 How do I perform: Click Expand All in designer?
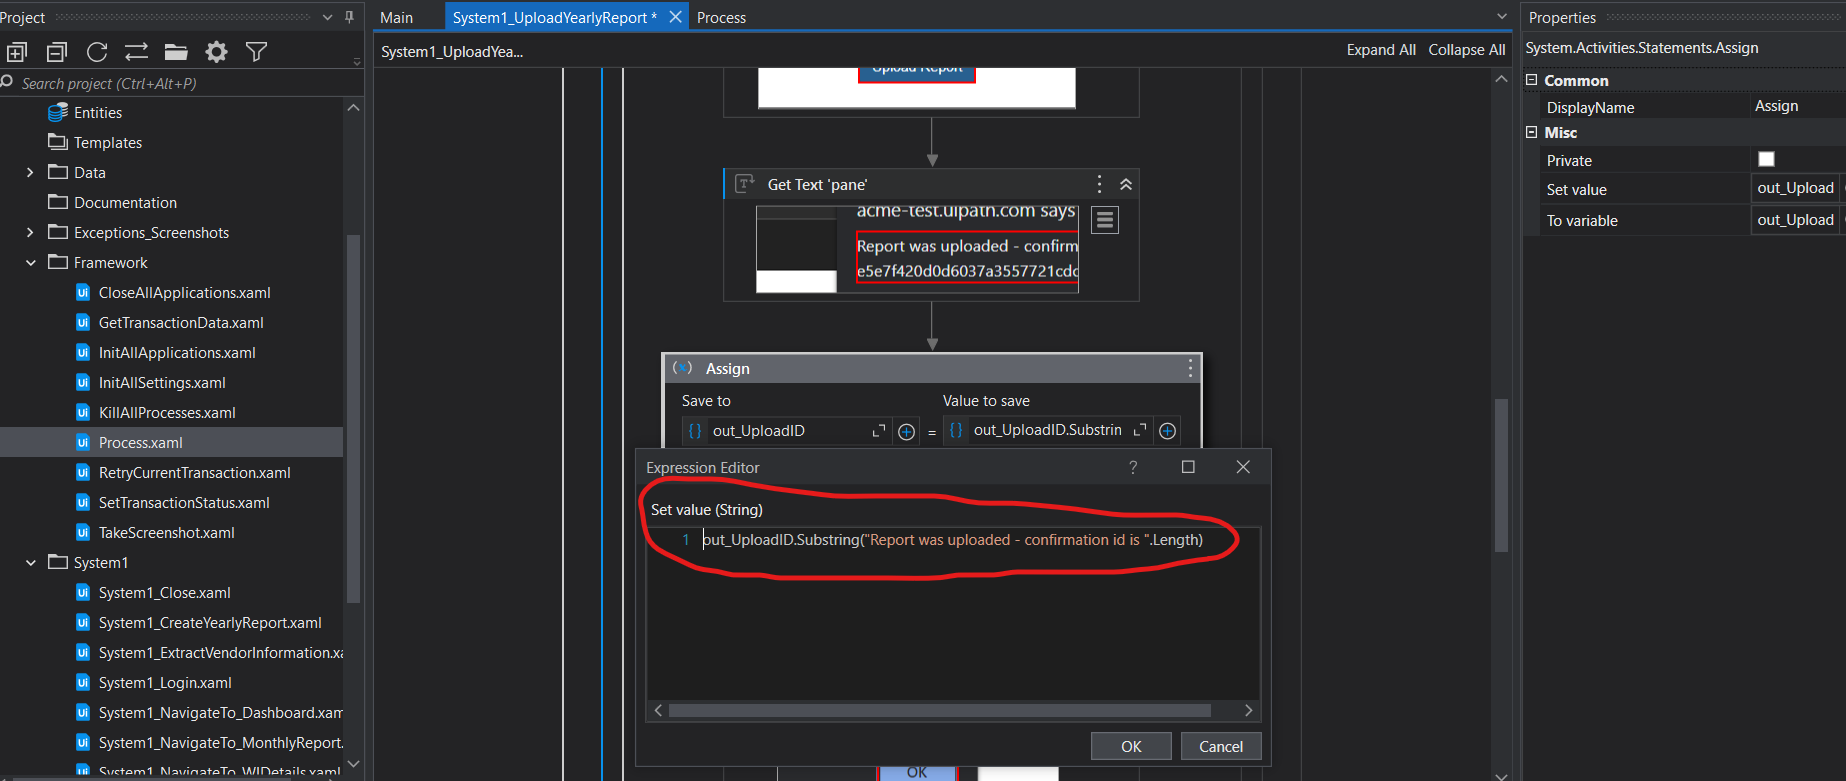tap(1381, 49)
